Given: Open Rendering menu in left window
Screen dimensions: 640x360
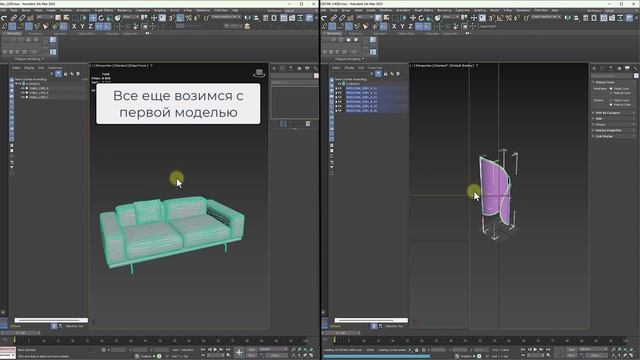Looking at the screenshot, I should click(x=124, y=11).
